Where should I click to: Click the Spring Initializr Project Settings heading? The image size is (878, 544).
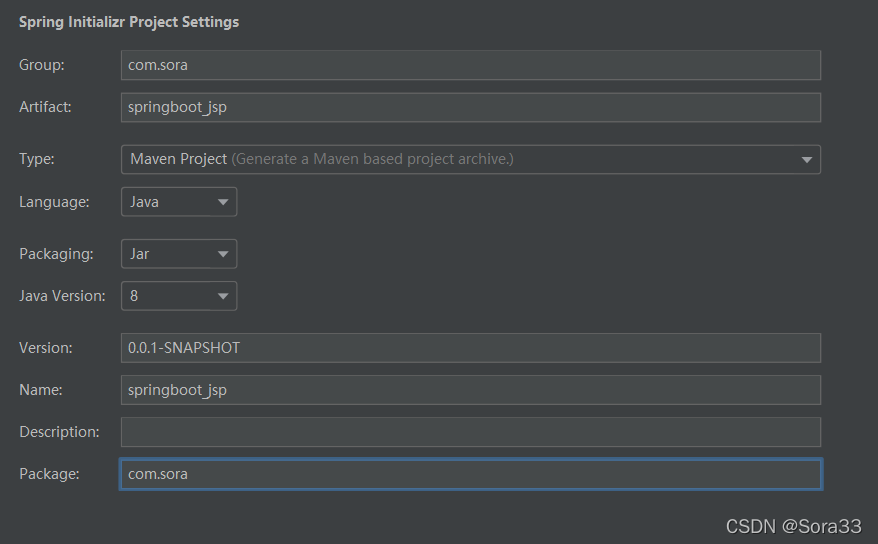[x=129, y=22]
